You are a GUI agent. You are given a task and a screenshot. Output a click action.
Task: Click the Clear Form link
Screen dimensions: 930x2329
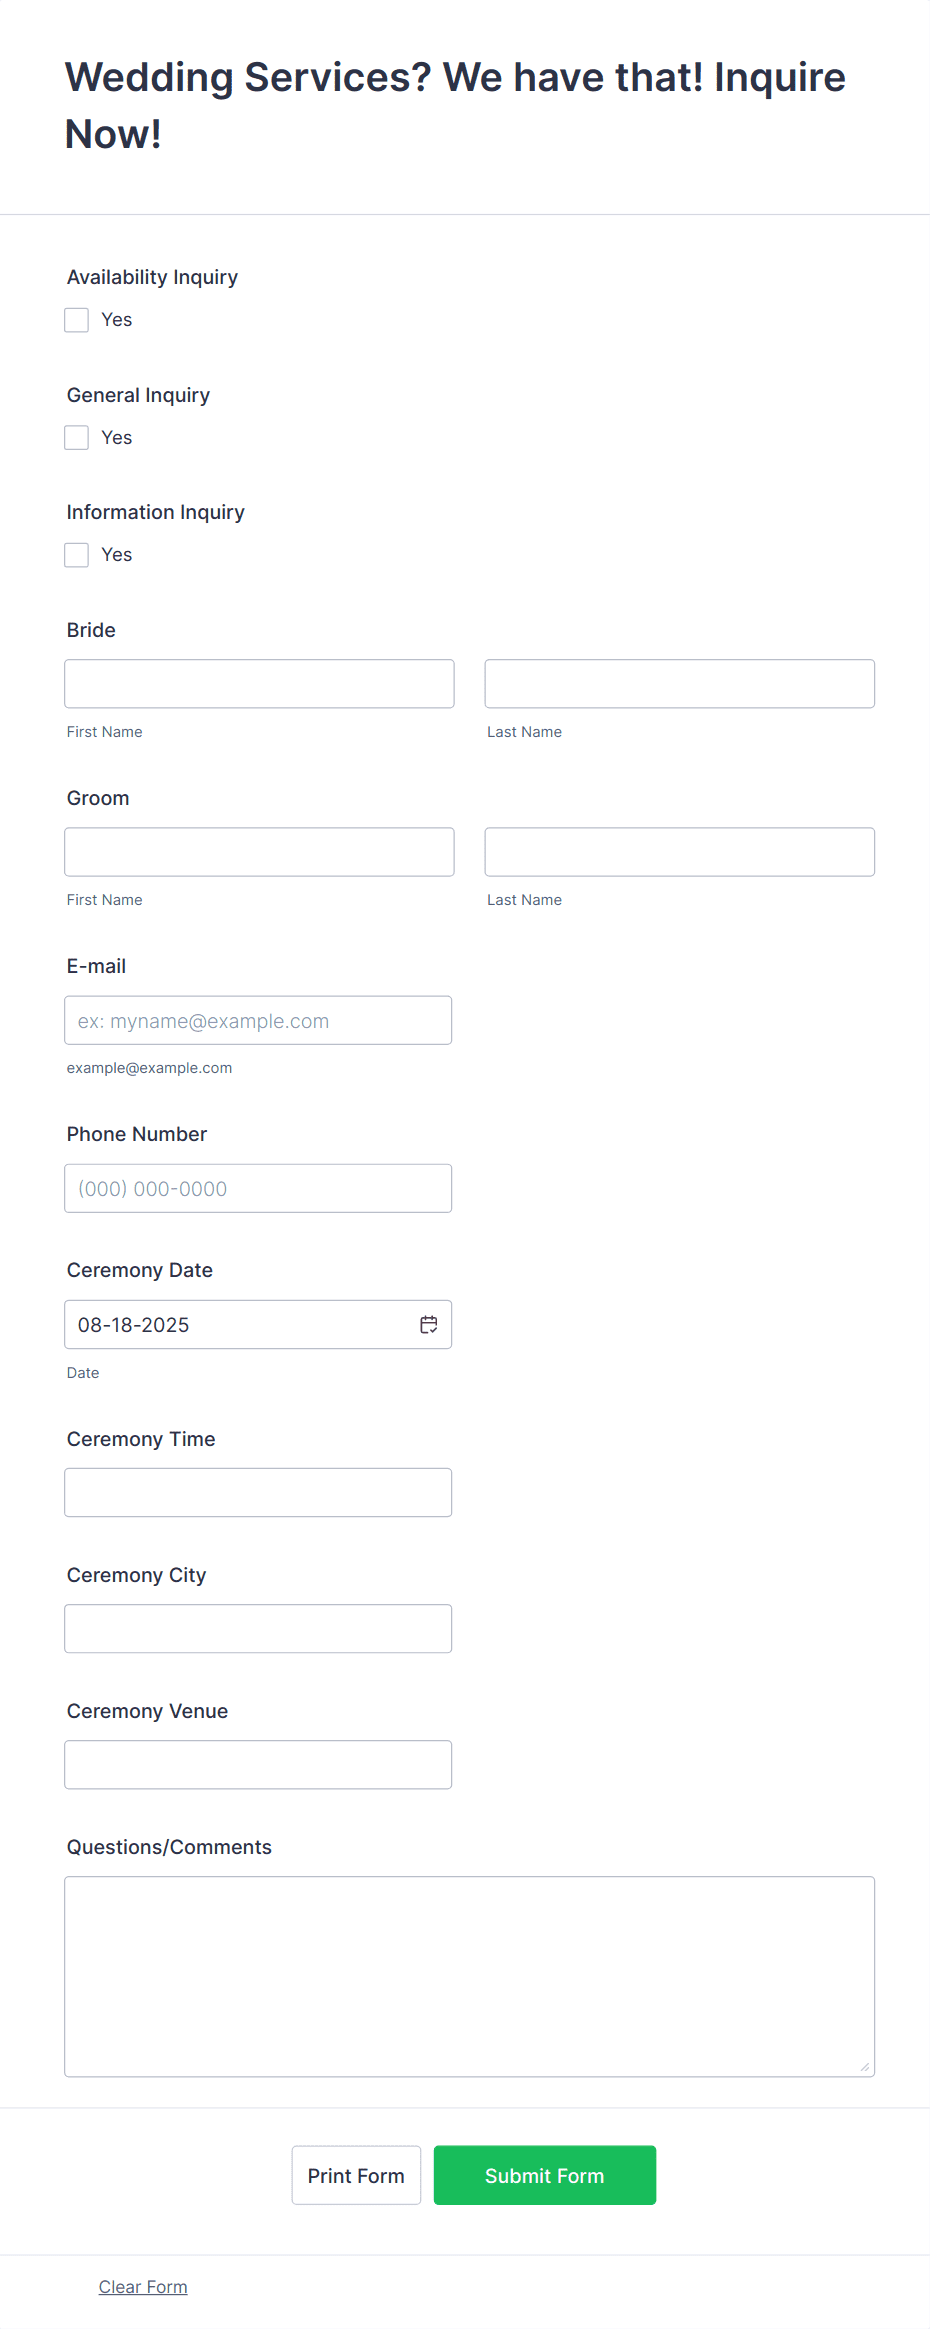(143, 2286)
